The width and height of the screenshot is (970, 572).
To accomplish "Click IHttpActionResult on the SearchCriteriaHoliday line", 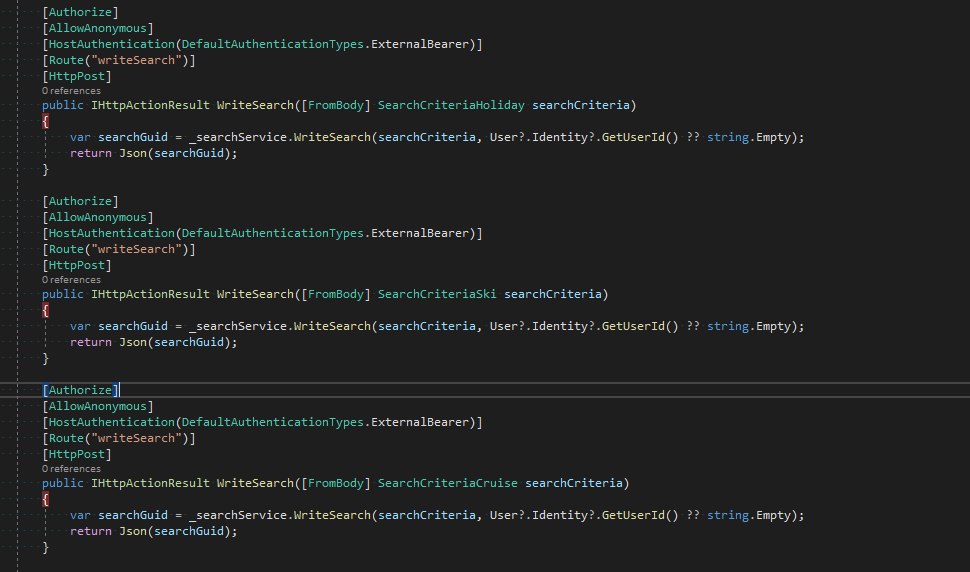I will tap(150, 105).
